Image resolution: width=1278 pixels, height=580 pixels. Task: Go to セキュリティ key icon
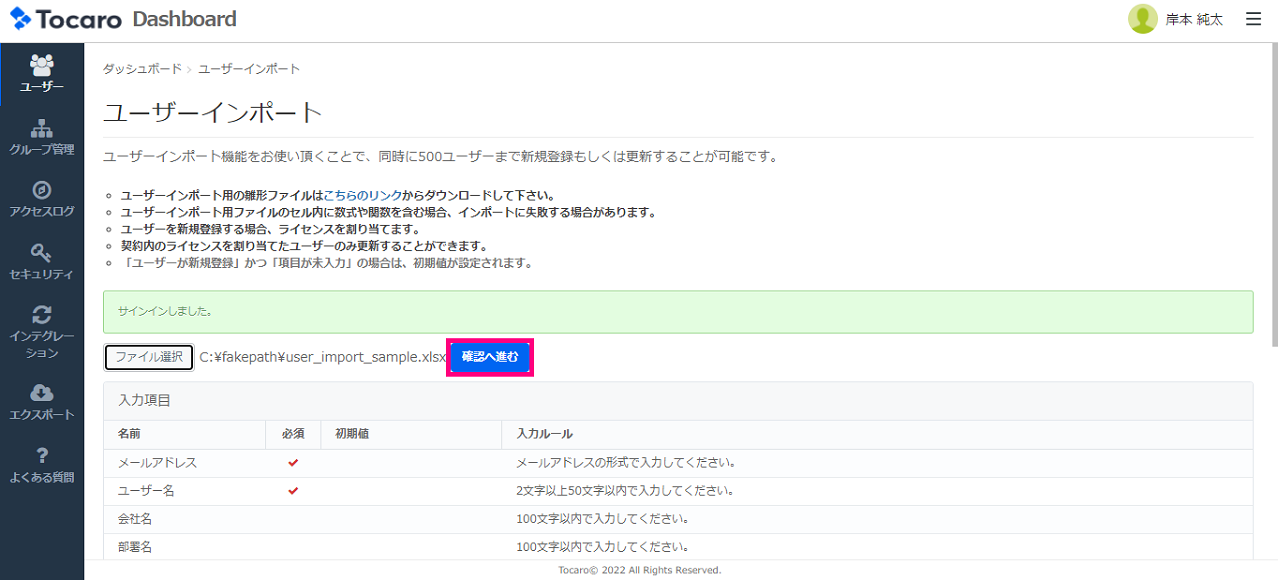coord(42,252)
